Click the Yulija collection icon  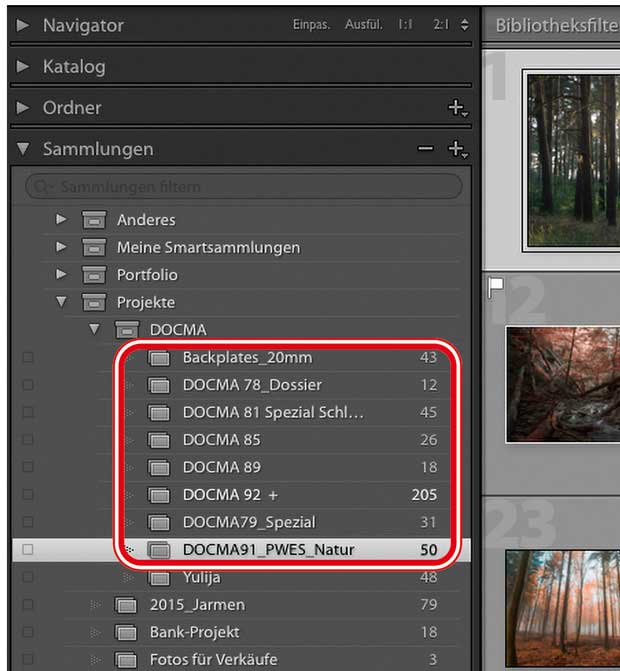(x=159, y=578)
